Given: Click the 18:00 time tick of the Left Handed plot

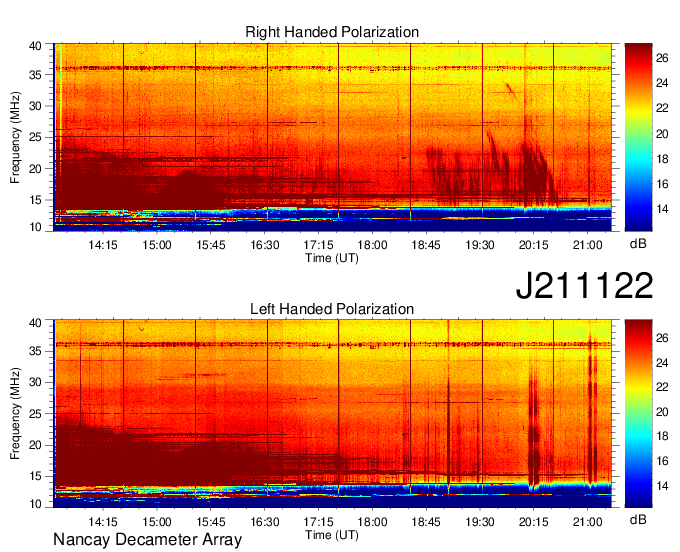Looking at the screenshot, I should click(373, 521).
